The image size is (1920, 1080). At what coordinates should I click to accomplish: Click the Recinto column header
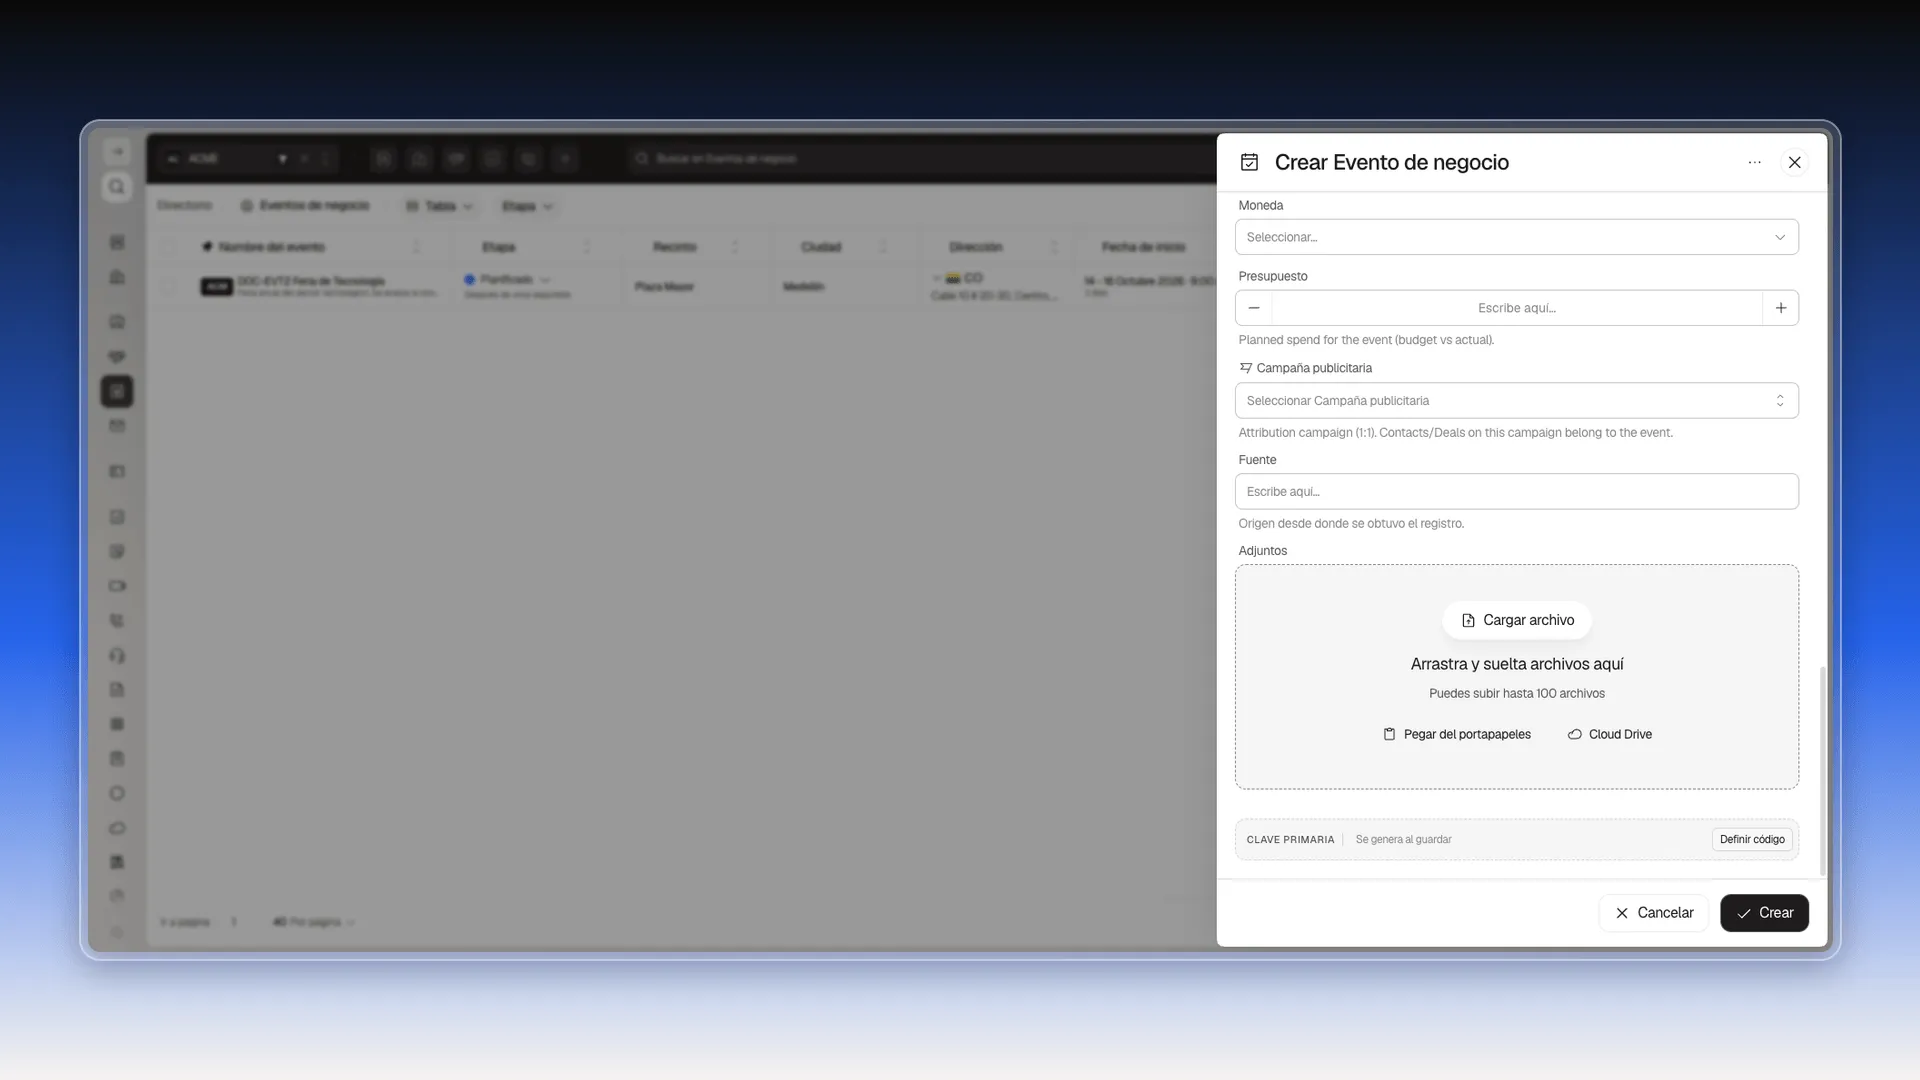coord(675,247)
